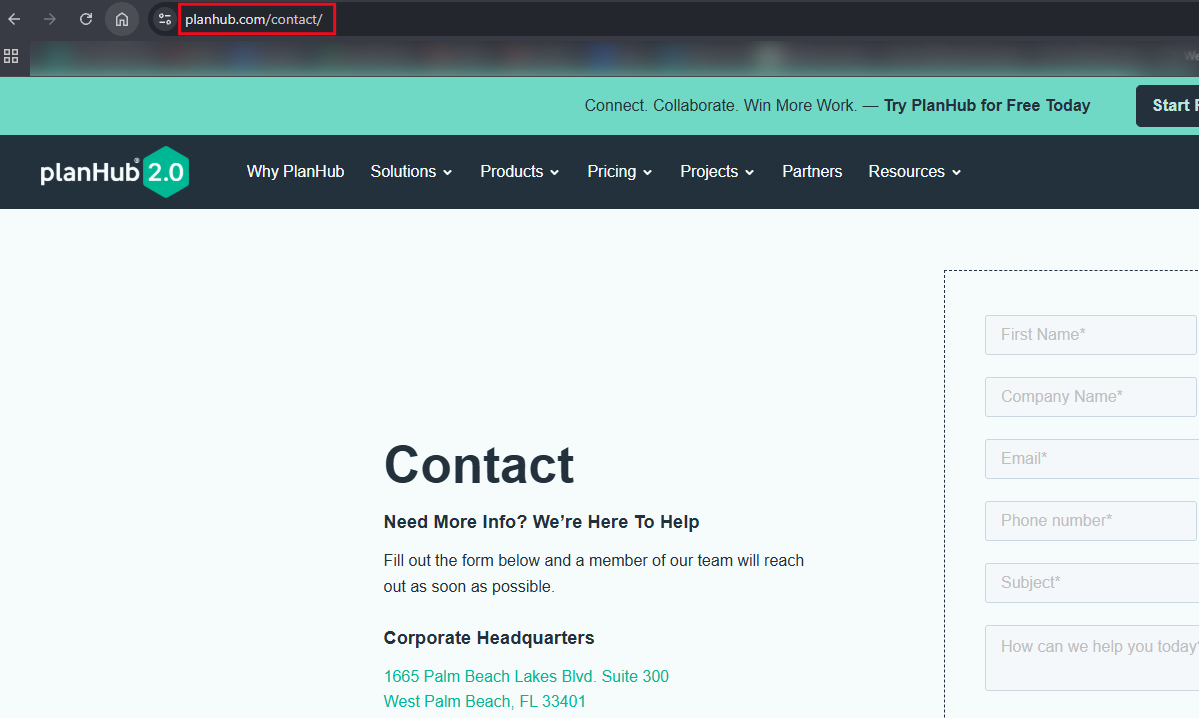Expand the Pricing dropdown menu
1199x718 pixels.
(619, 171)
